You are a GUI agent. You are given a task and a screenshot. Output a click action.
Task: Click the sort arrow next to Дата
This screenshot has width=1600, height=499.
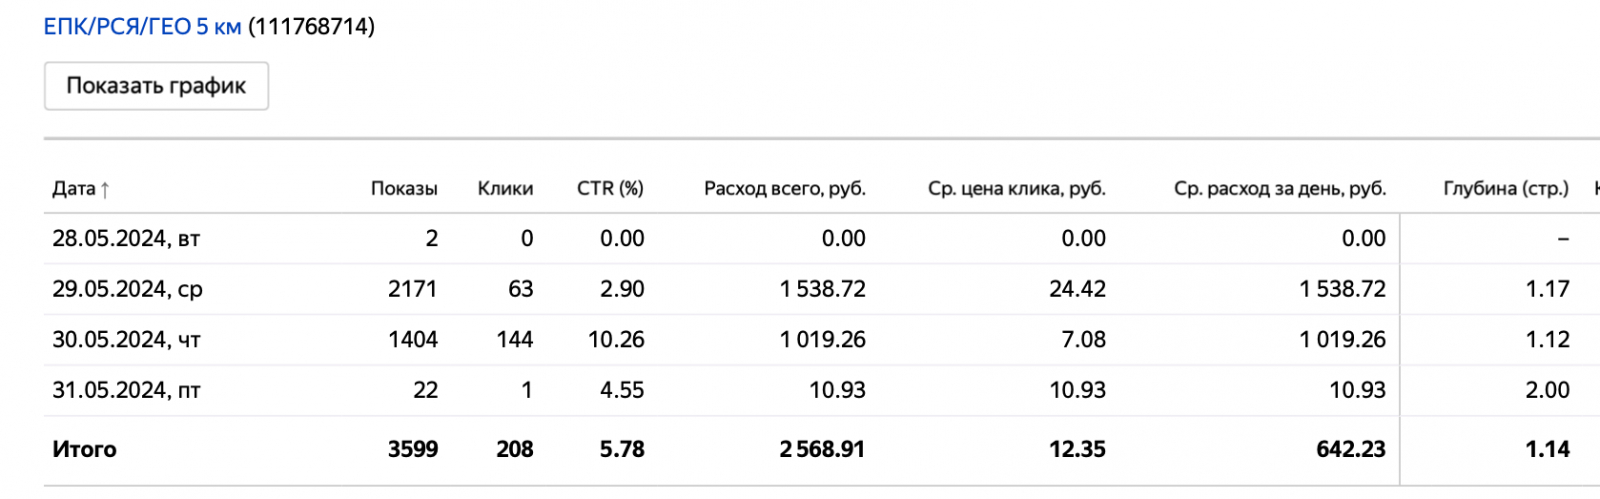pyautogui.click(x=105, y=189)
